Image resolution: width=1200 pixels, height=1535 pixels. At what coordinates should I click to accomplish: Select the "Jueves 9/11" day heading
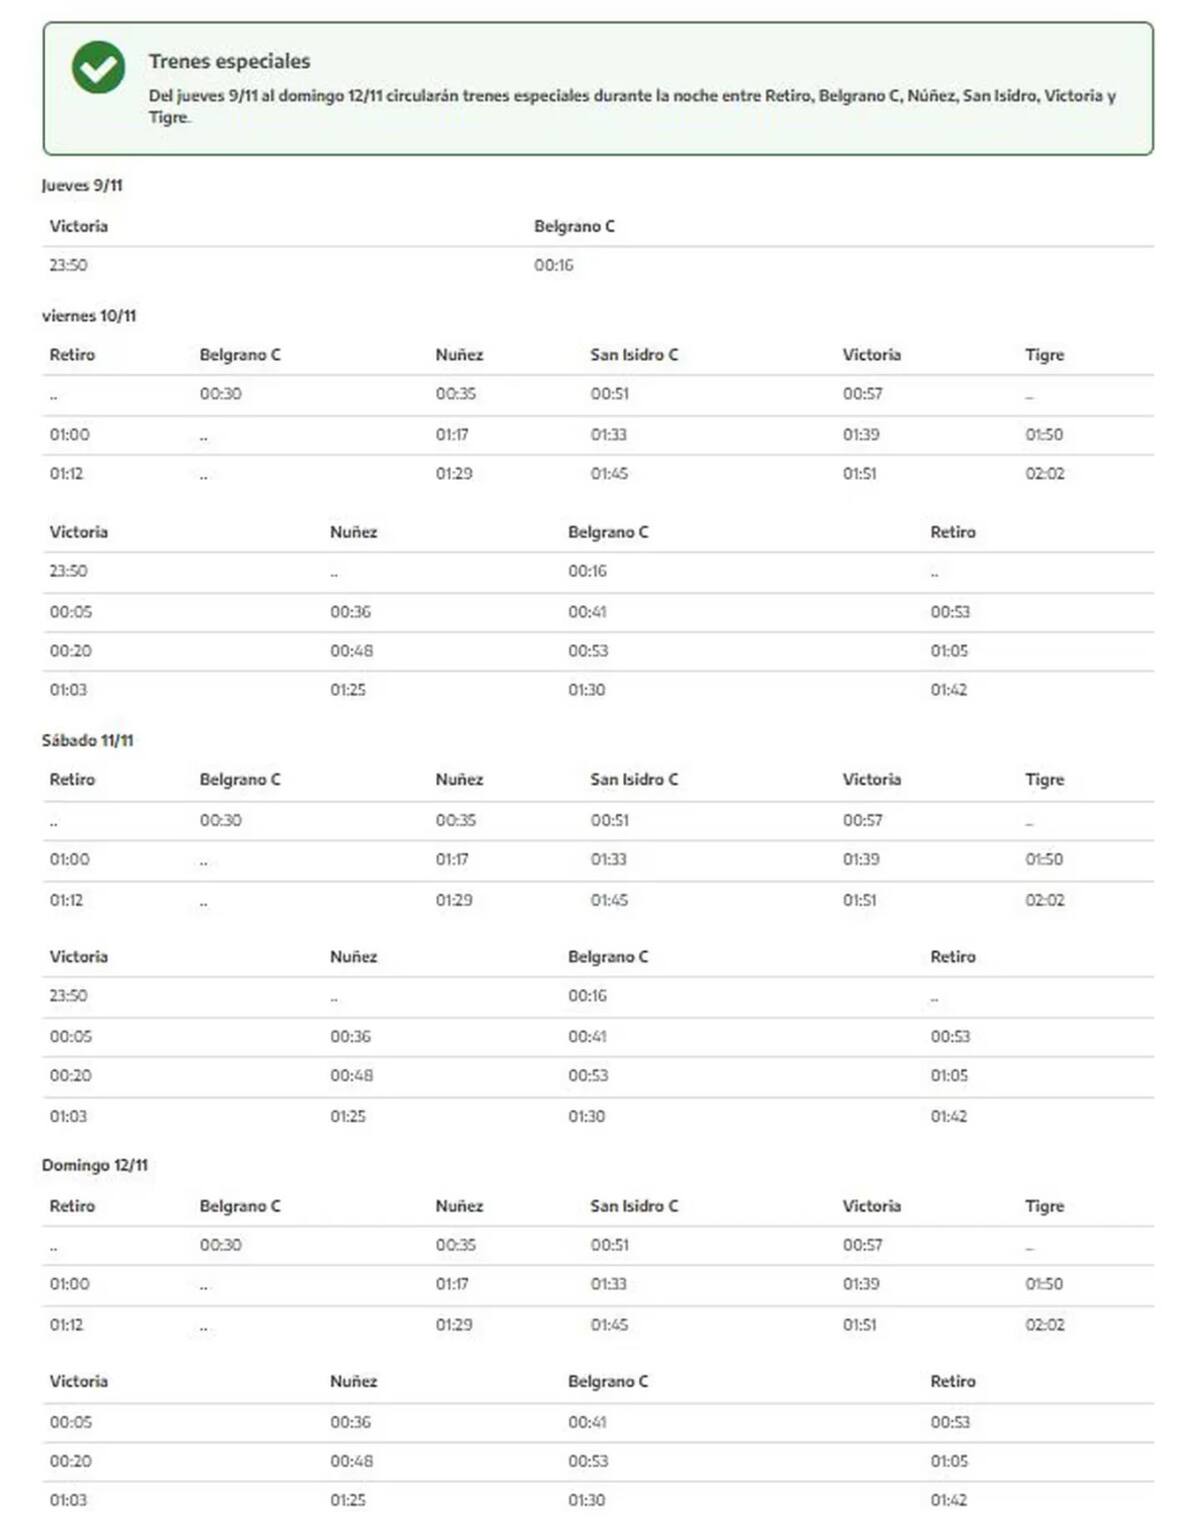click(82, 185)
